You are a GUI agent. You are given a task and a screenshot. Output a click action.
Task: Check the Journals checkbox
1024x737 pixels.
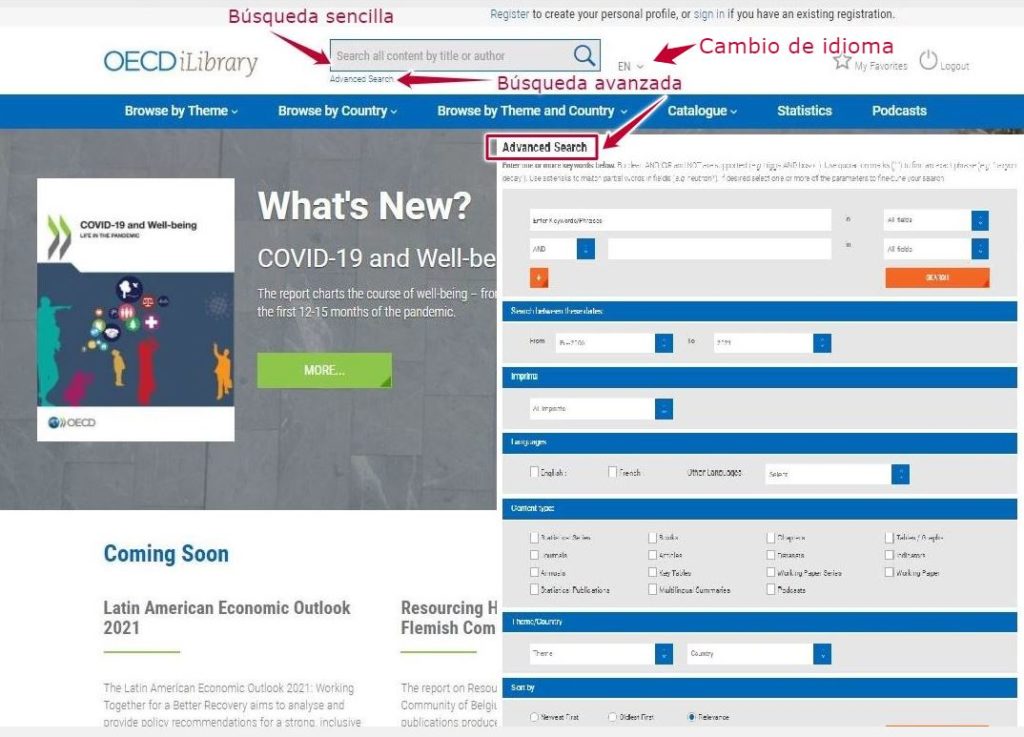coord(534,555)
